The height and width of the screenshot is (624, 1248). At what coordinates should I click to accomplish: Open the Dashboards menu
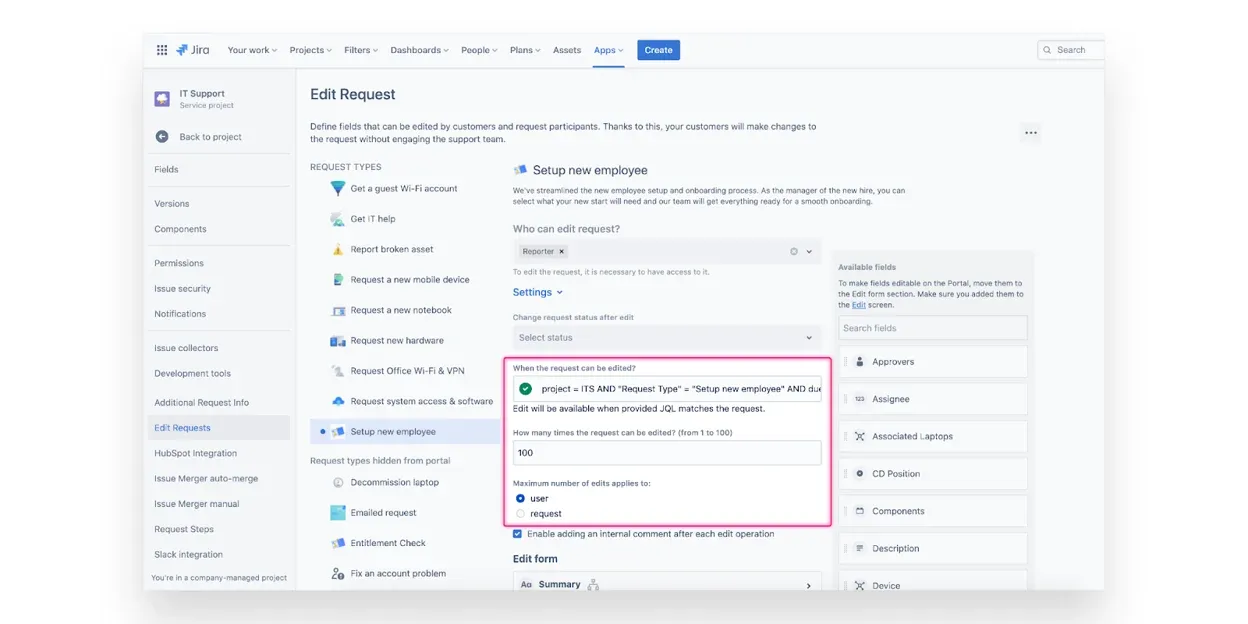point(419,50)
